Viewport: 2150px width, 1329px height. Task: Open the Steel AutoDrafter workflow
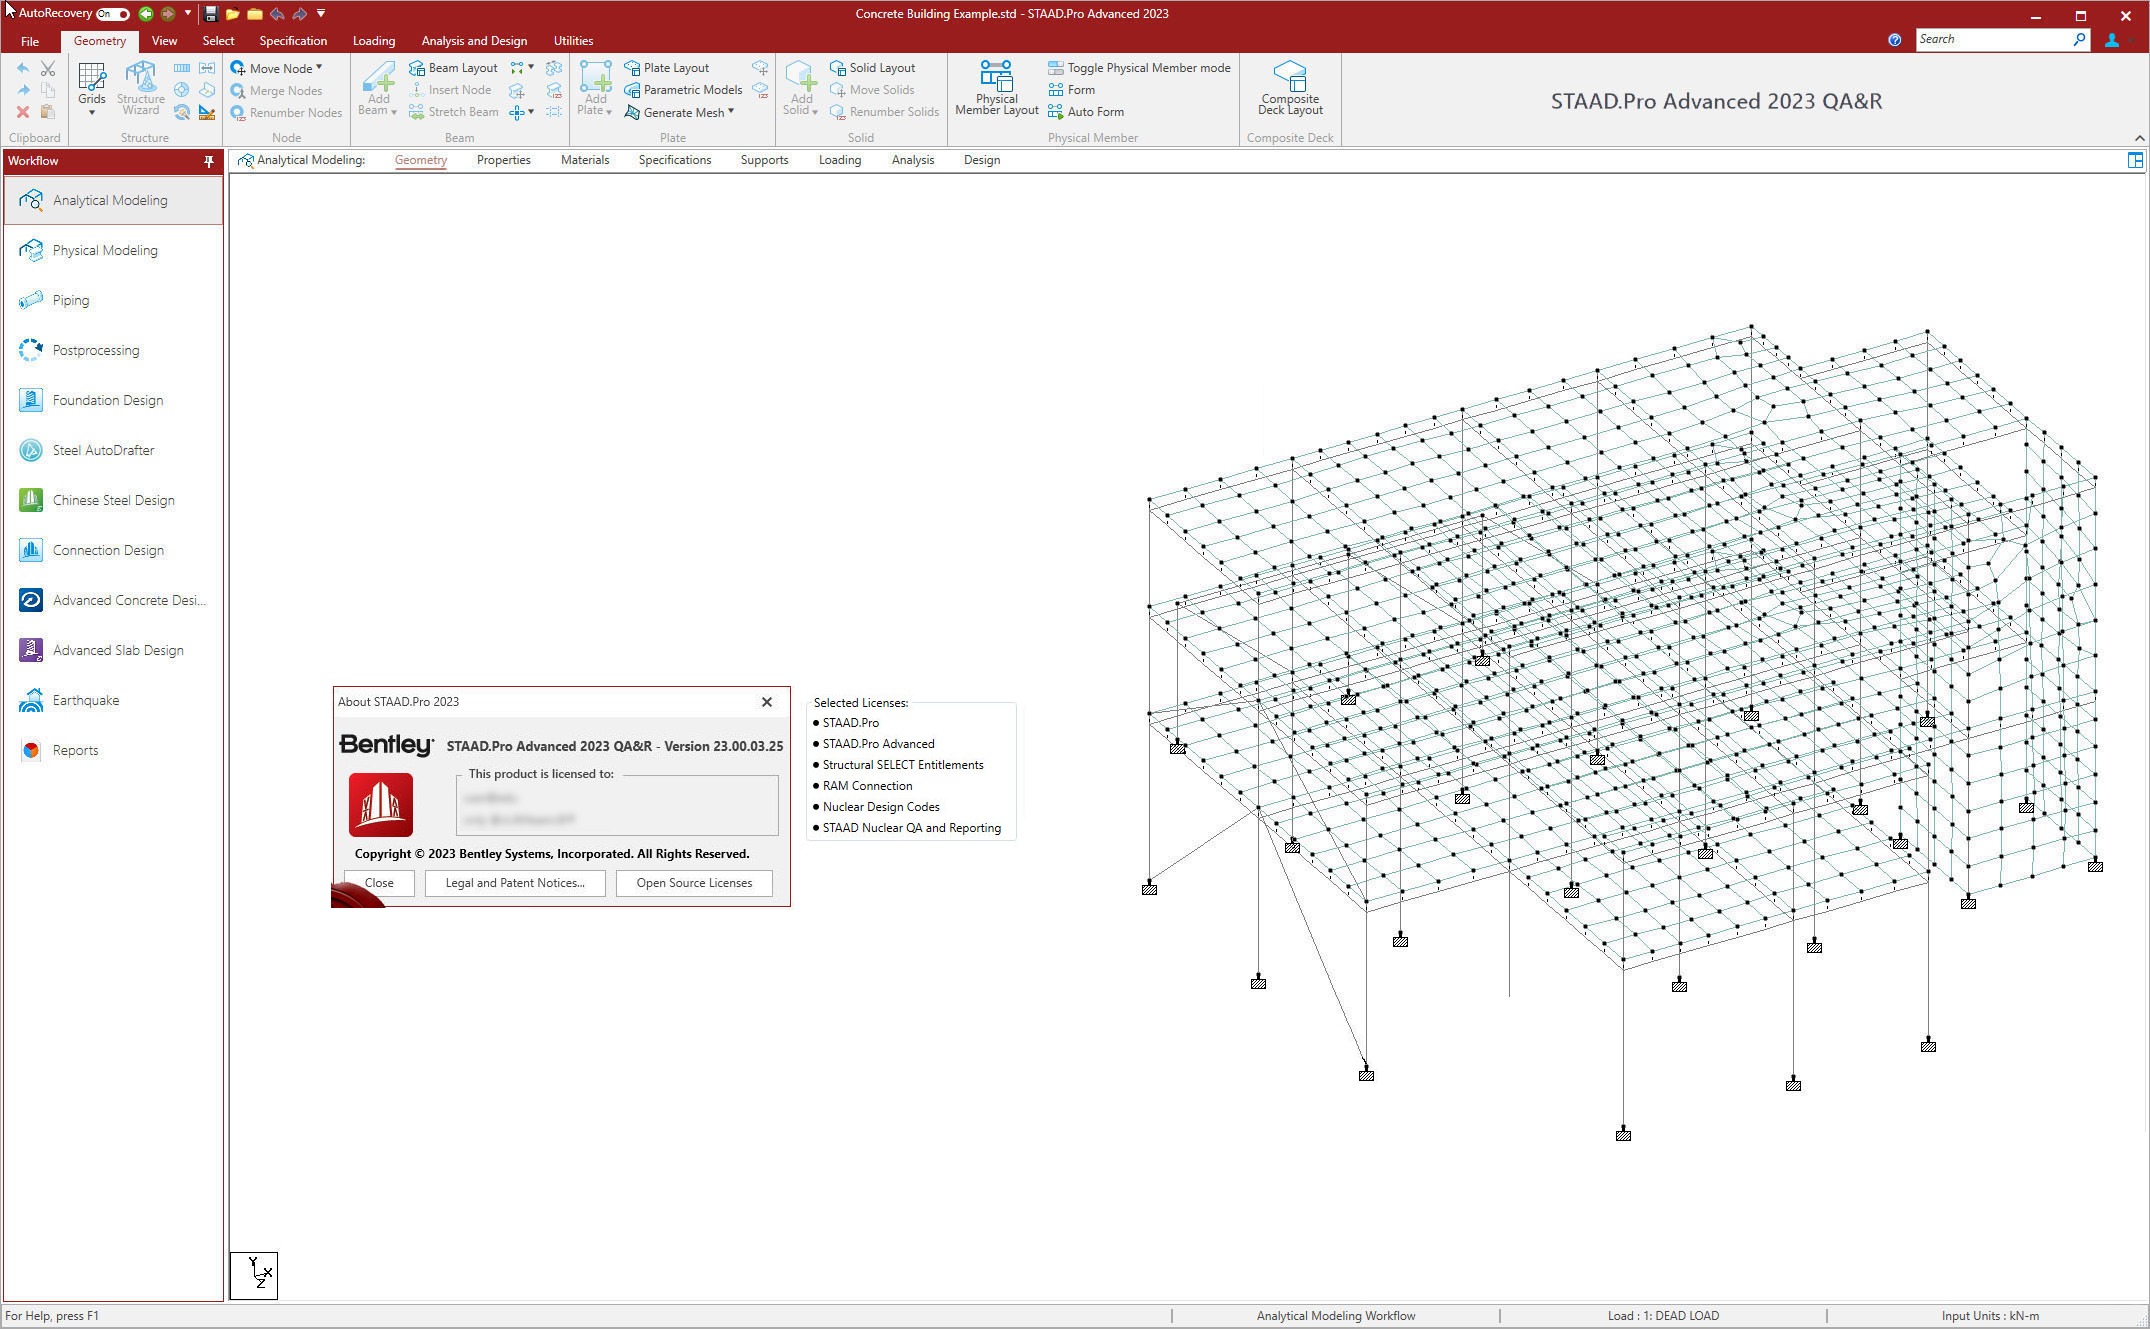[x=113, y=450]
